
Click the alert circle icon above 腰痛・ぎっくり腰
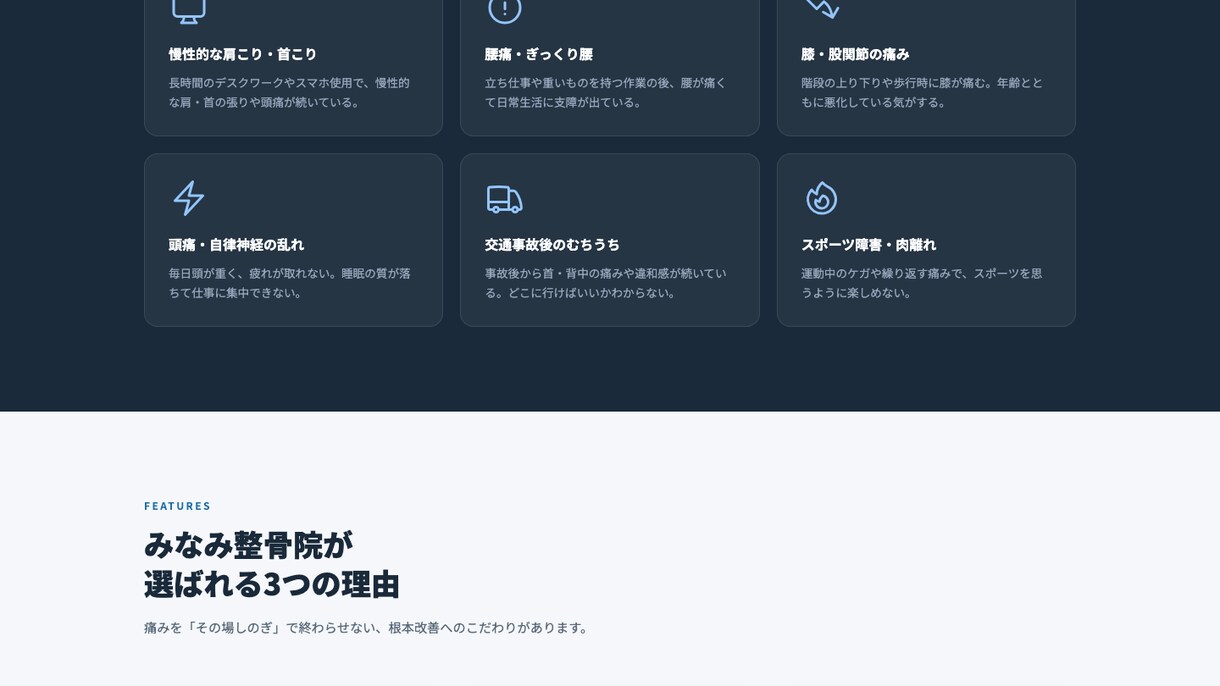[505, 10]
